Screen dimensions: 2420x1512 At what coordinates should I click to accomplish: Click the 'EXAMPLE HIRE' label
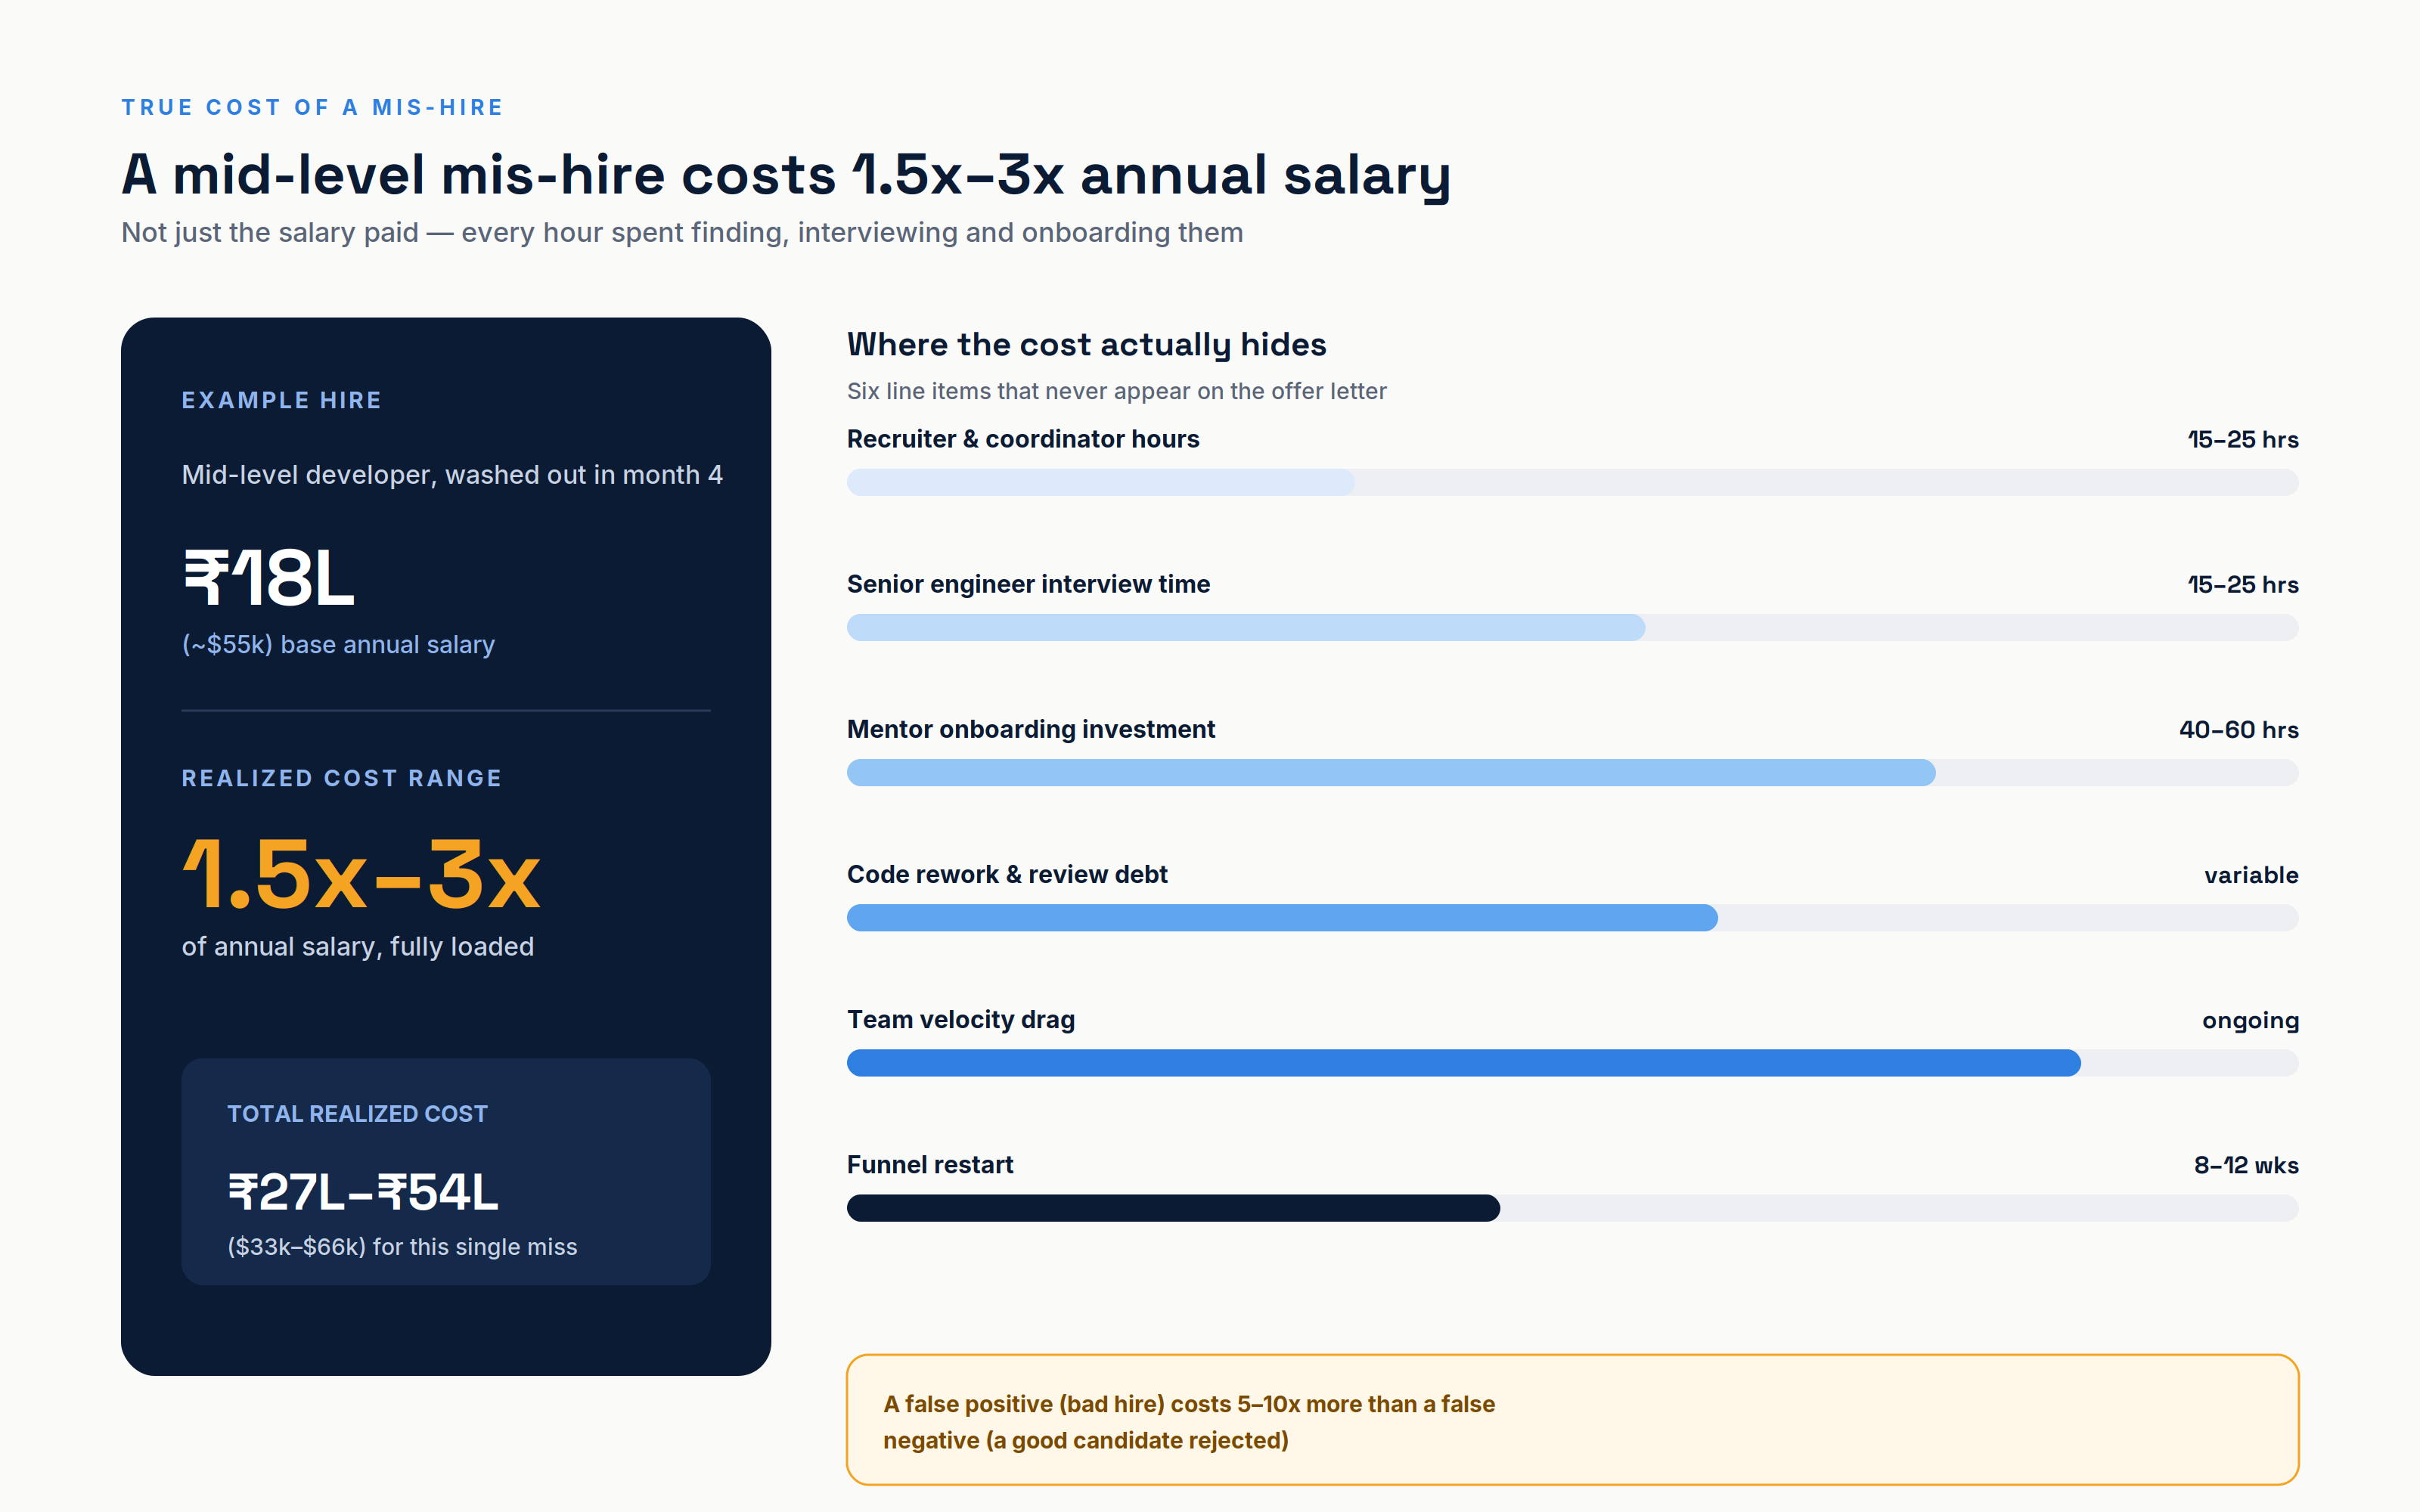coord(281,400)
